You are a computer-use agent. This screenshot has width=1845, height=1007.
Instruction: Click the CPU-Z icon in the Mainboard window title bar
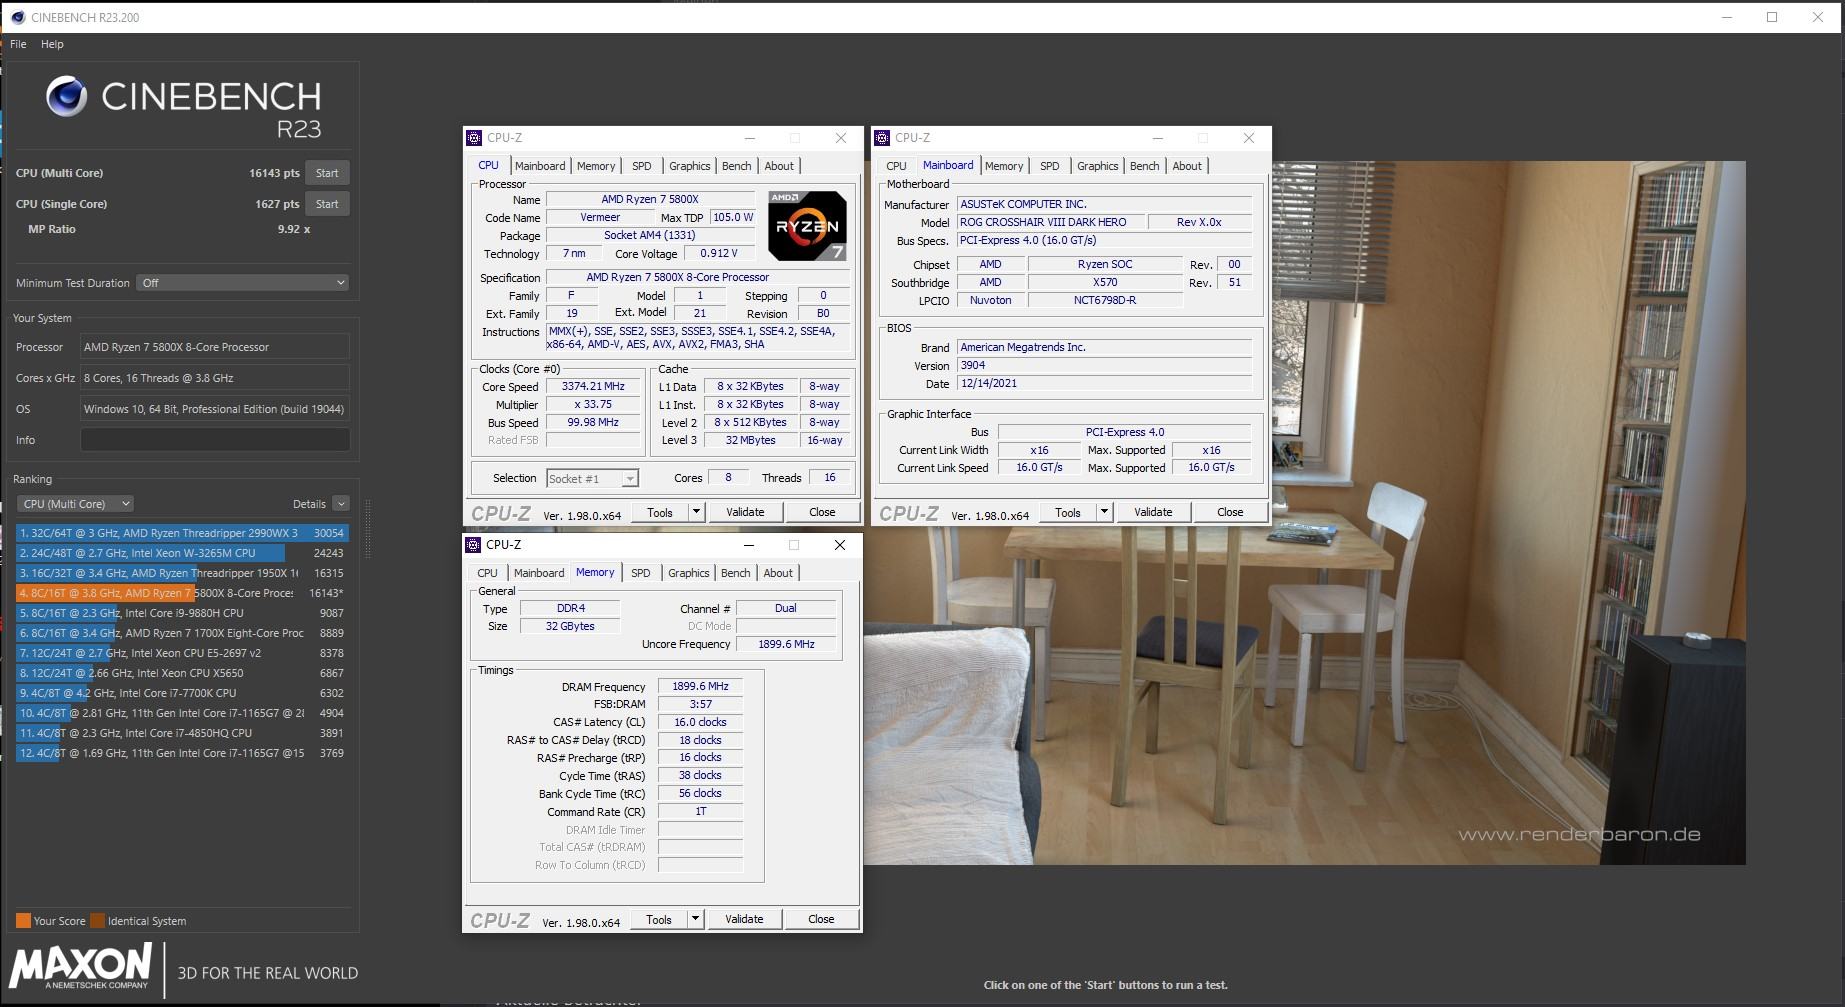coord(882,138)
